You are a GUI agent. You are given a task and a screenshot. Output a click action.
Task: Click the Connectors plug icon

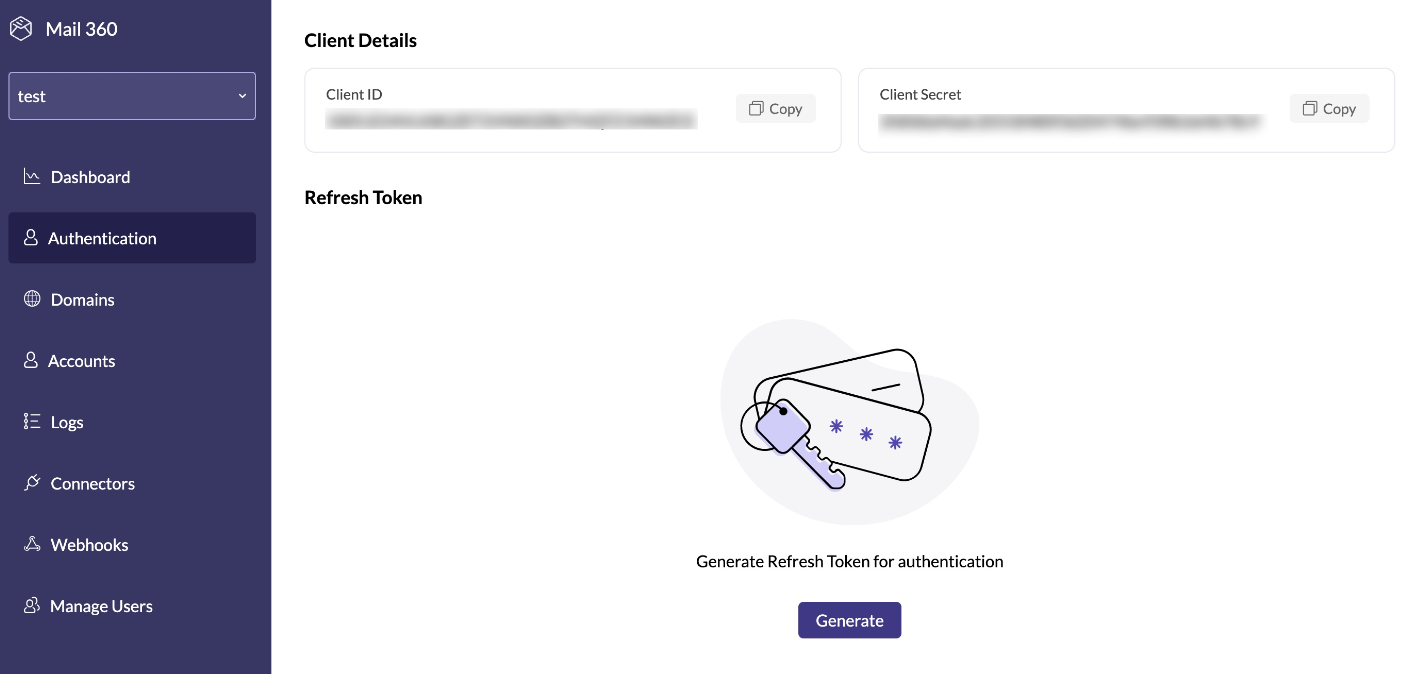click(x=32, y=483)
